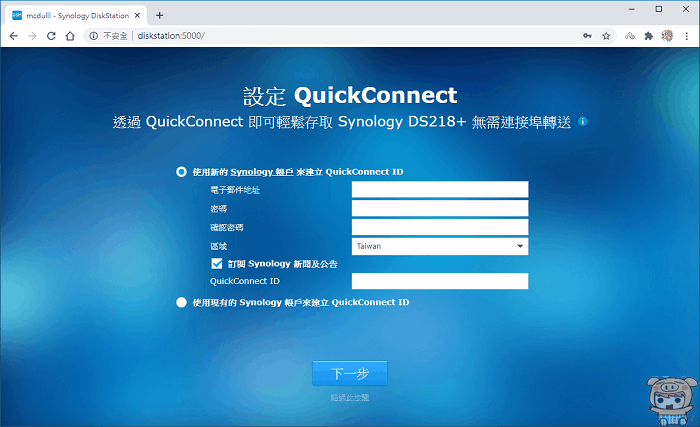This screenshot has height=427, width=700.
Task: Maximize the browser window
Action: point(659,9)
